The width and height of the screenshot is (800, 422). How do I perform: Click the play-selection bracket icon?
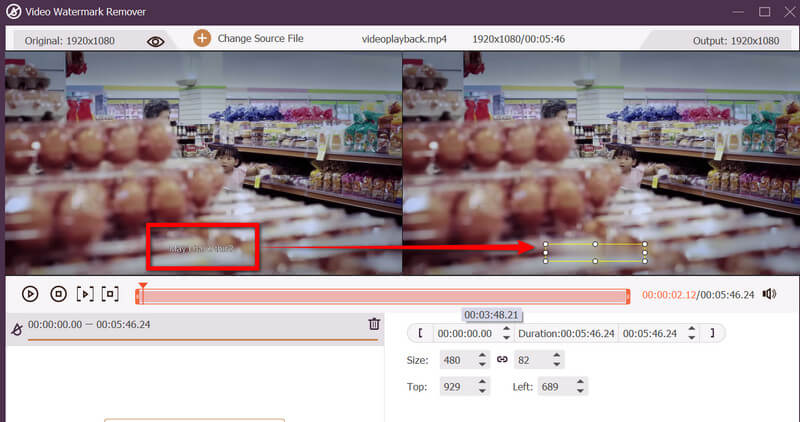111,294
